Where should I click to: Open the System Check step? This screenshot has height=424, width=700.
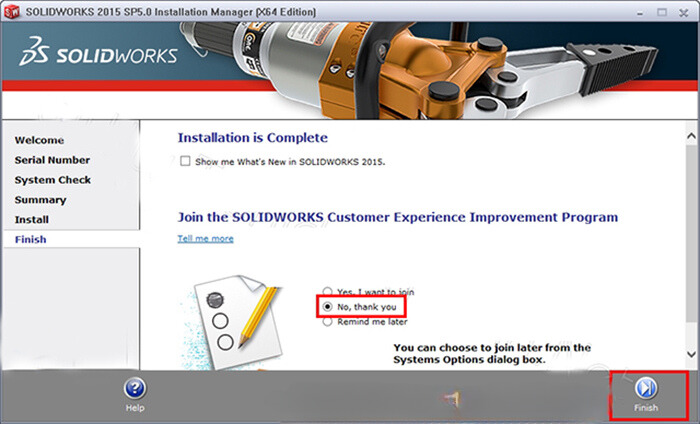coord(53,180)
